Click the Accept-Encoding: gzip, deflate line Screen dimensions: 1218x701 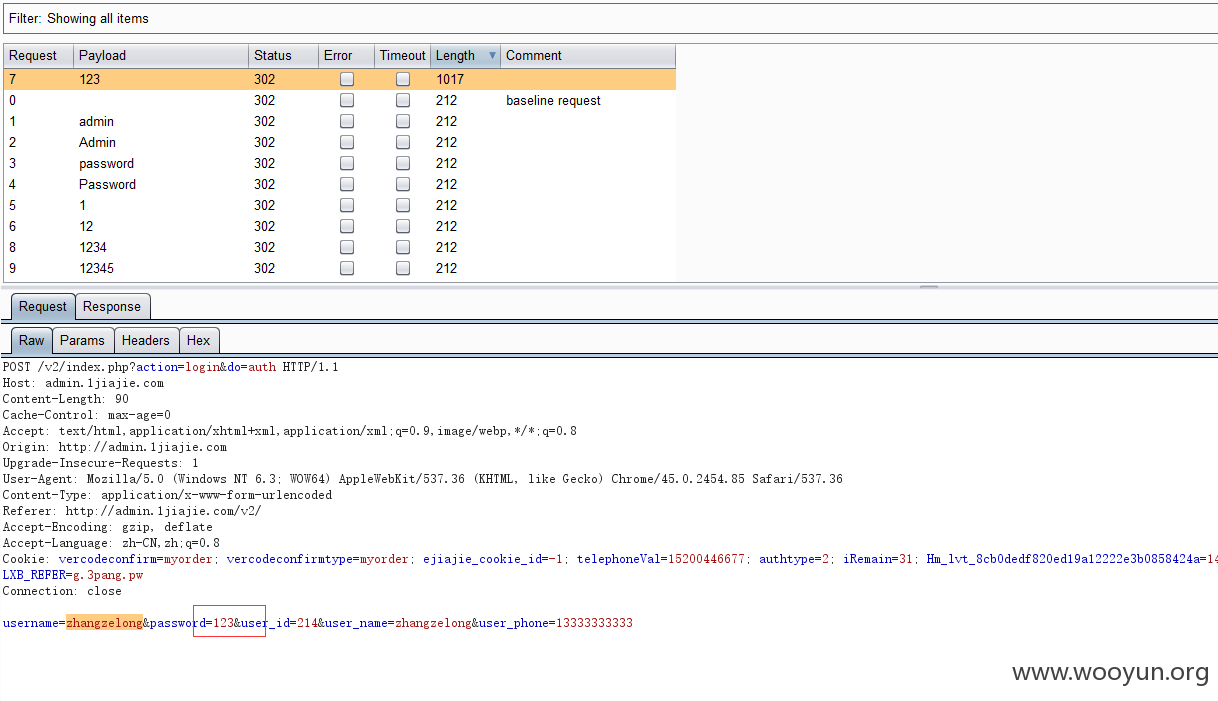pyautogui.click(x=107, y=527)
